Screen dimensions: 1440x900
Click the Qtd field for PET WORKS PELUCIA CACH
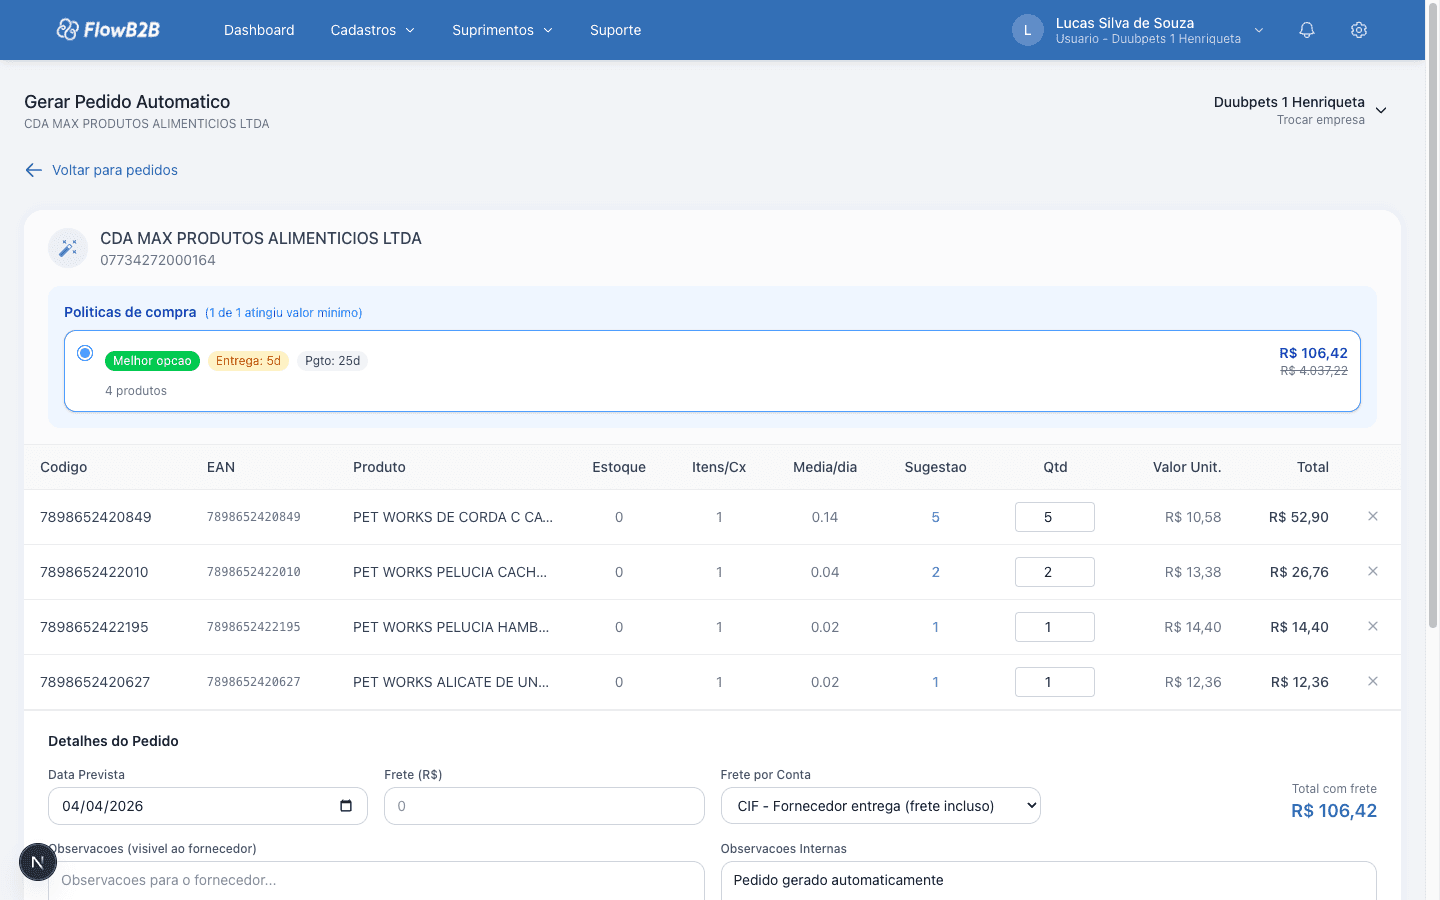1055,572
